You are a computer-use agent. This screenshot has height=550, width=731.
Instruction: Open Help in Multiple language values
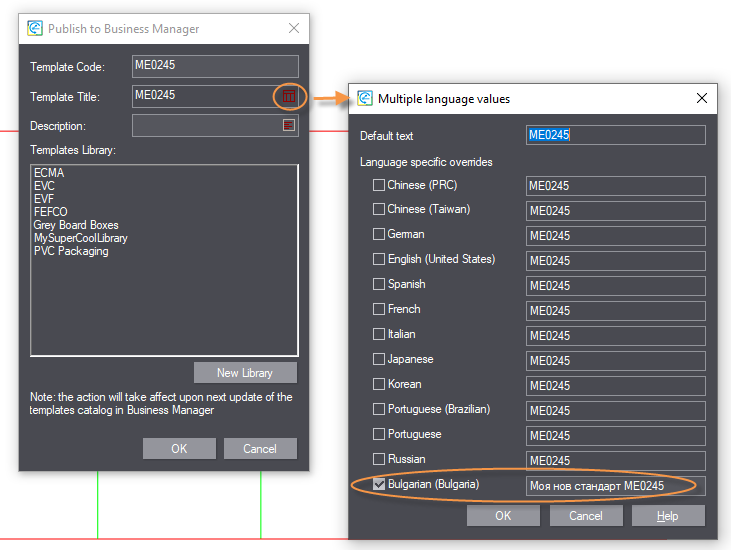667,516
